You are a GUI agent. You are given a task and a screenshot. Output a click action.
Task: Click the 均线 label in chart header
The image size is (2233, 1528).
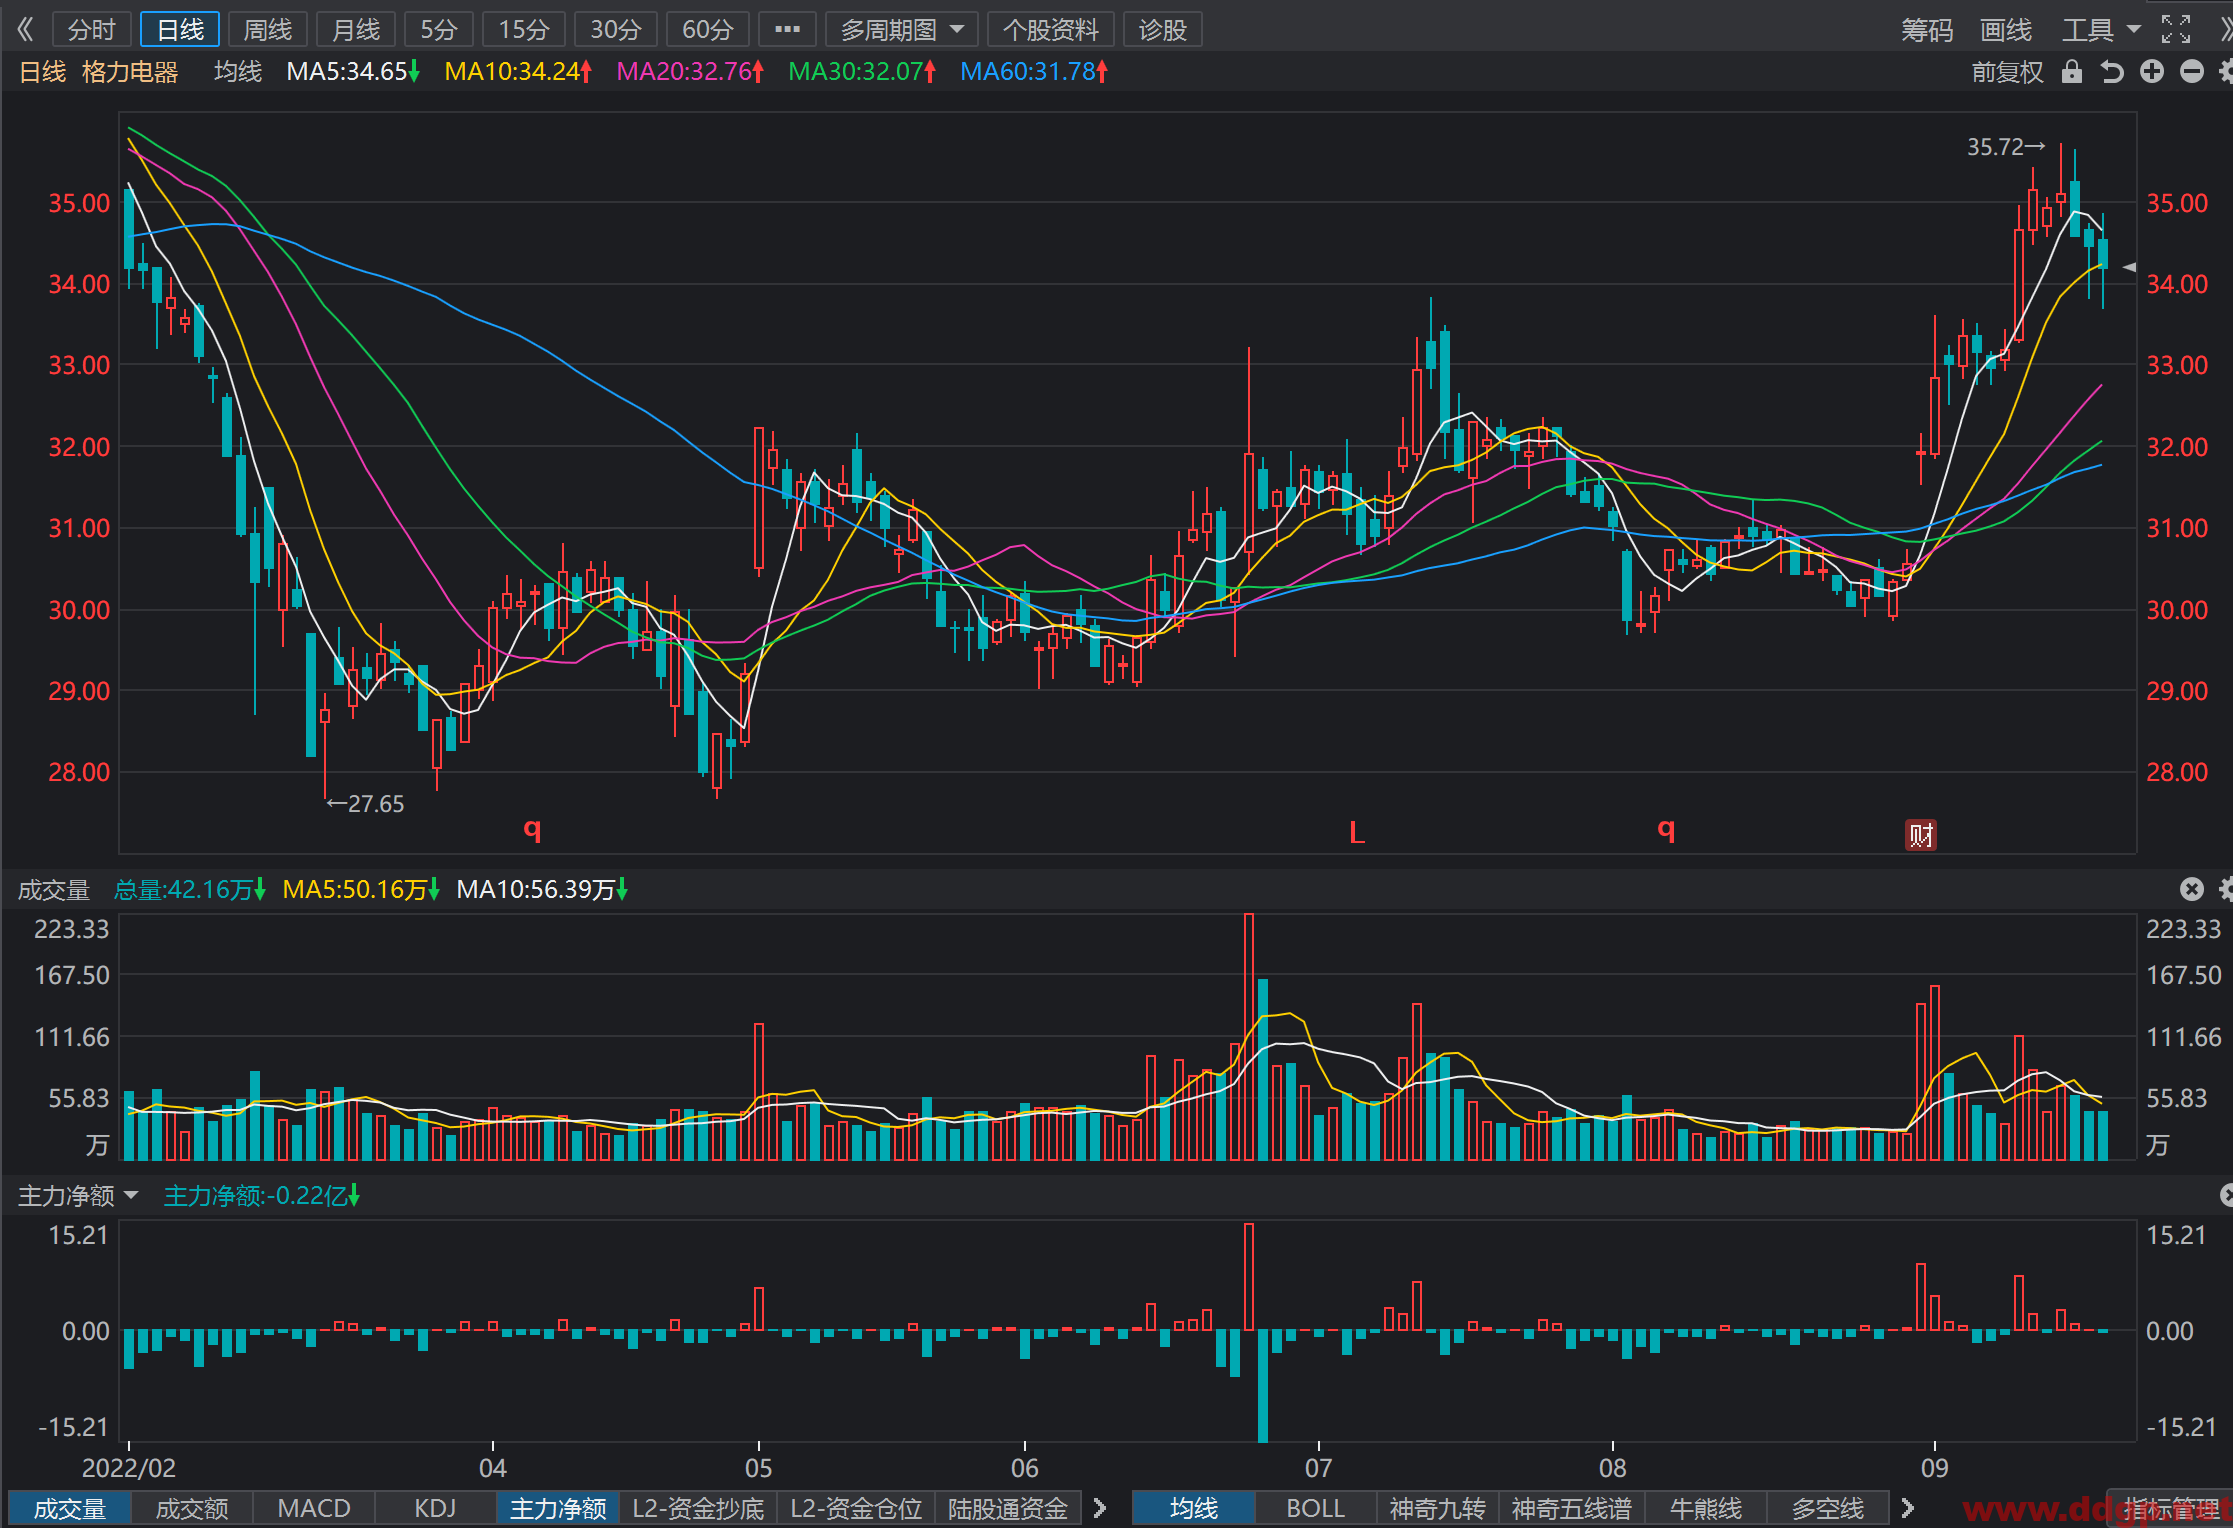coord(238,72)
